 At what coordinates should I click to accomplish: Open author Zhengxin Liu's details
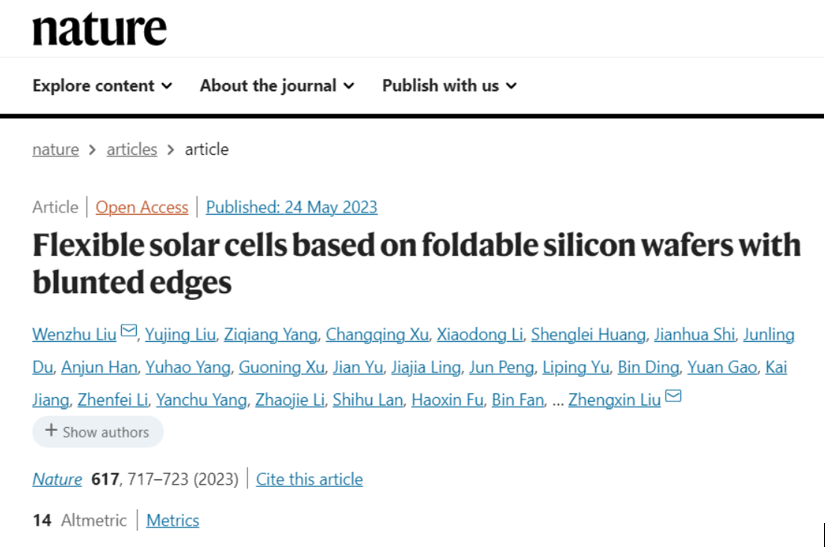pyautogui.click(x=614, y=400)
